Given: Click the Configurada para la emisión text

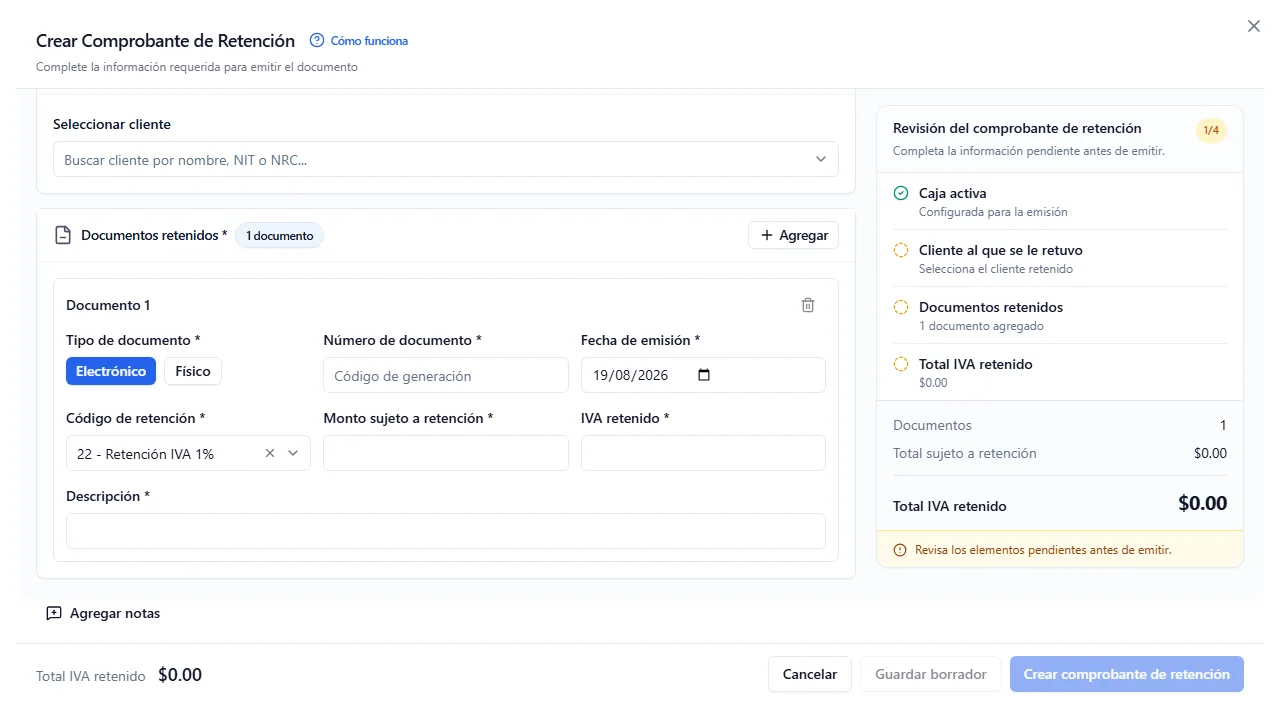Looking at the screenshot, I should 993,212.
